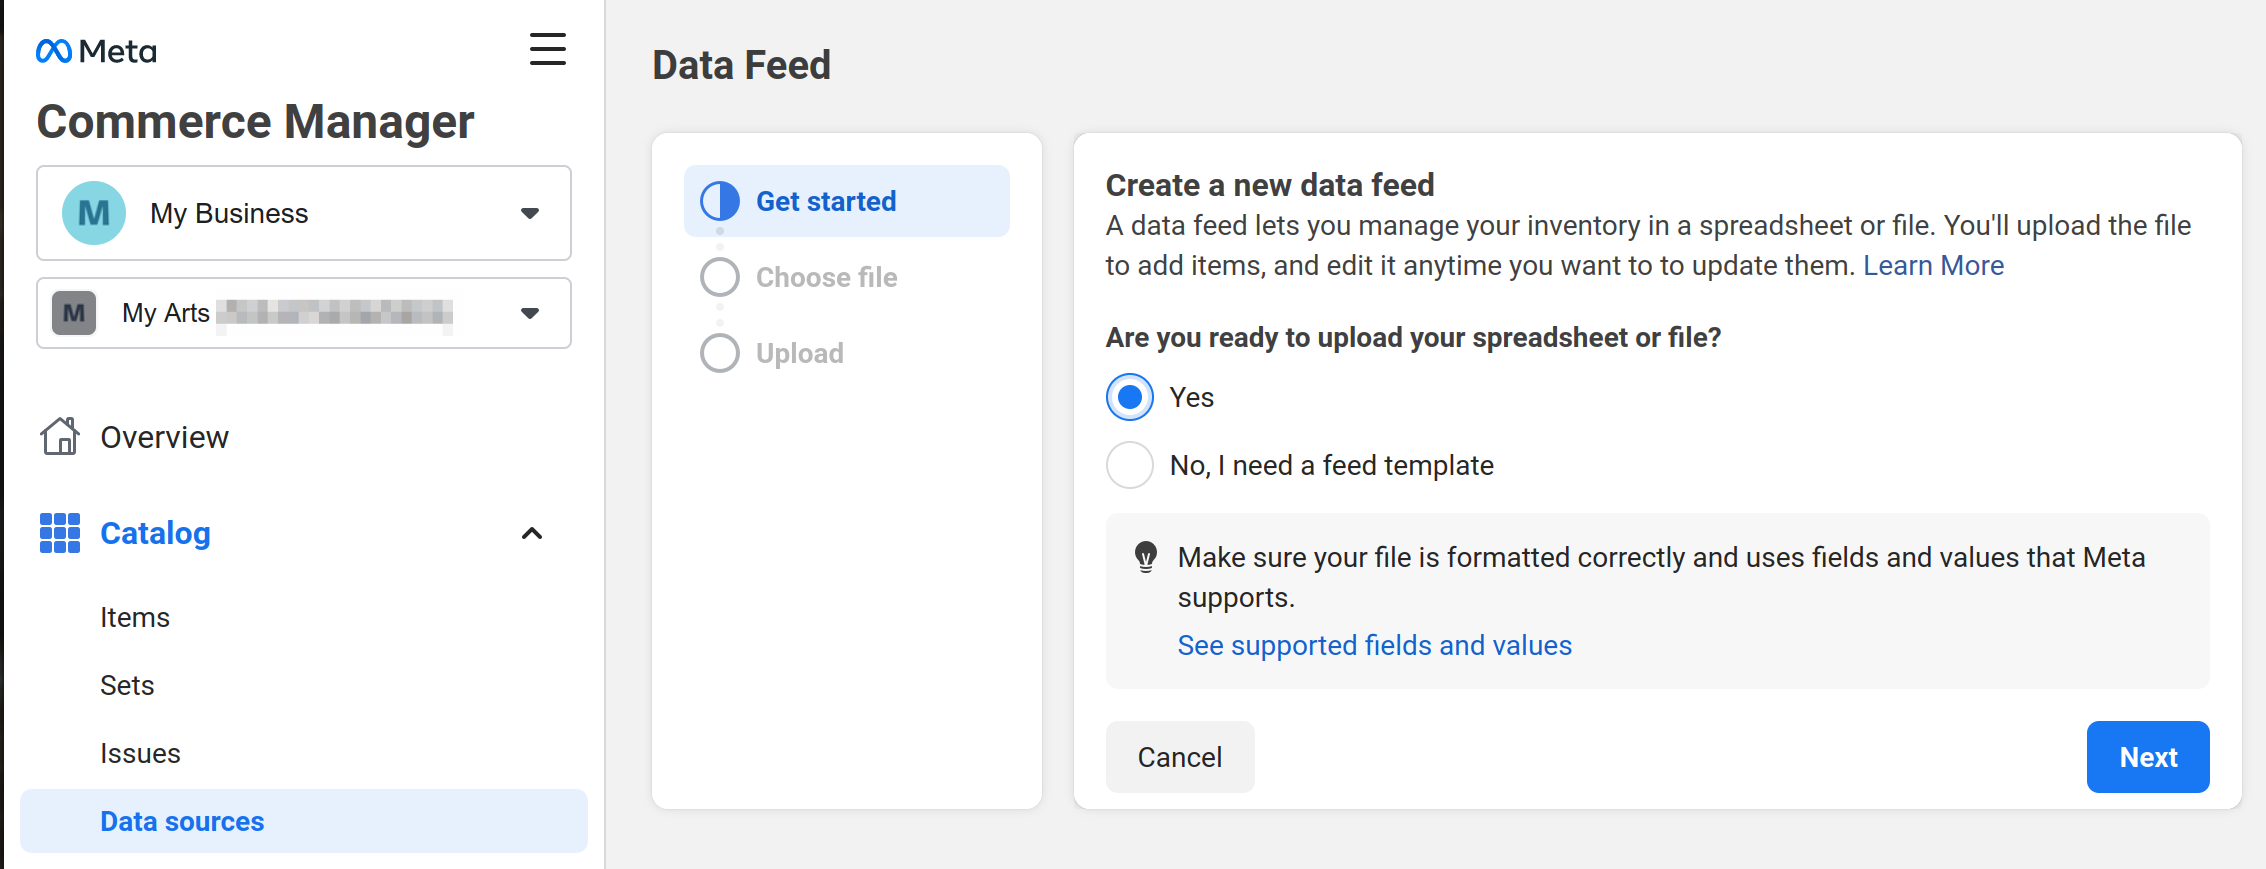Click the Get started half-filled step icon
Image resolution: width=2266 pixels, height=869 pixels.
720,201
